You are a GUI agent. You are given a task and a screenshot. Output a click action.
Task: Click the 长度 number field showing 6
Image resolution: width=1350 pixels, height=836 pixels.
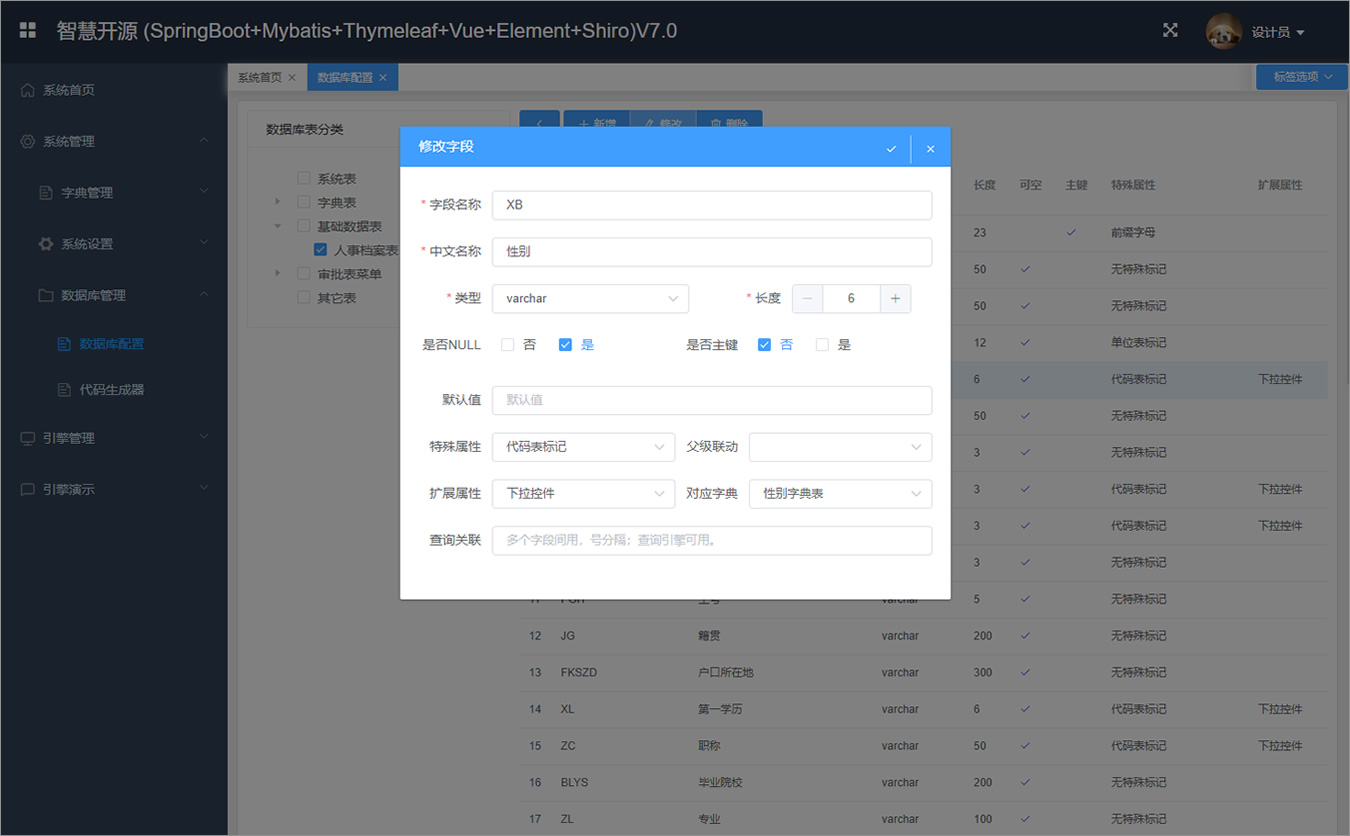[851, 298]
